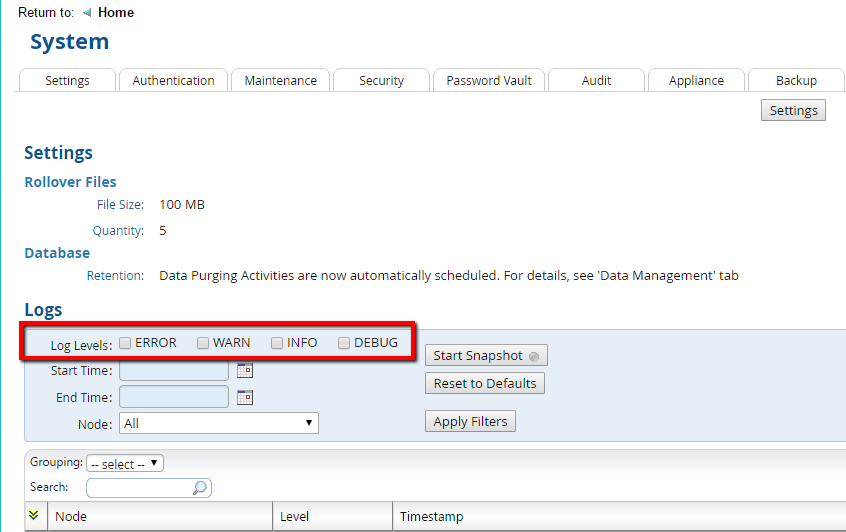
Task: Open the Start Time calendar picker
Action: tap(245, 370)
